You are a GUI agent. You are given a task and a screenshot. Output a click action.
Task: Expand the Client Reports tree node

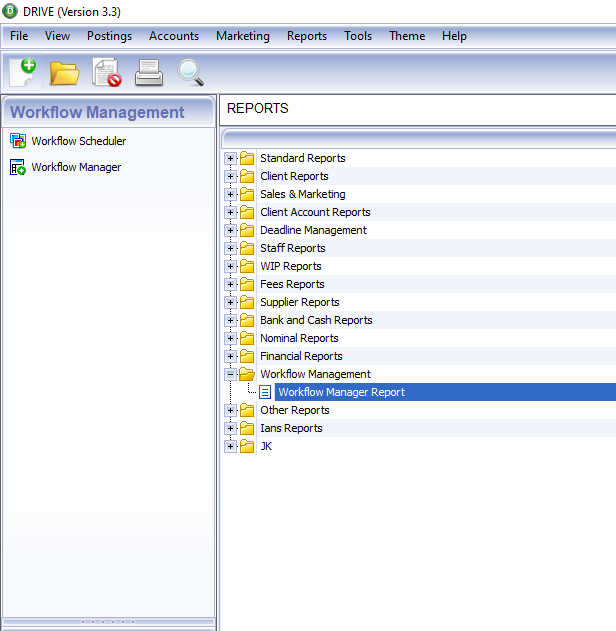(x=230, y=176)
